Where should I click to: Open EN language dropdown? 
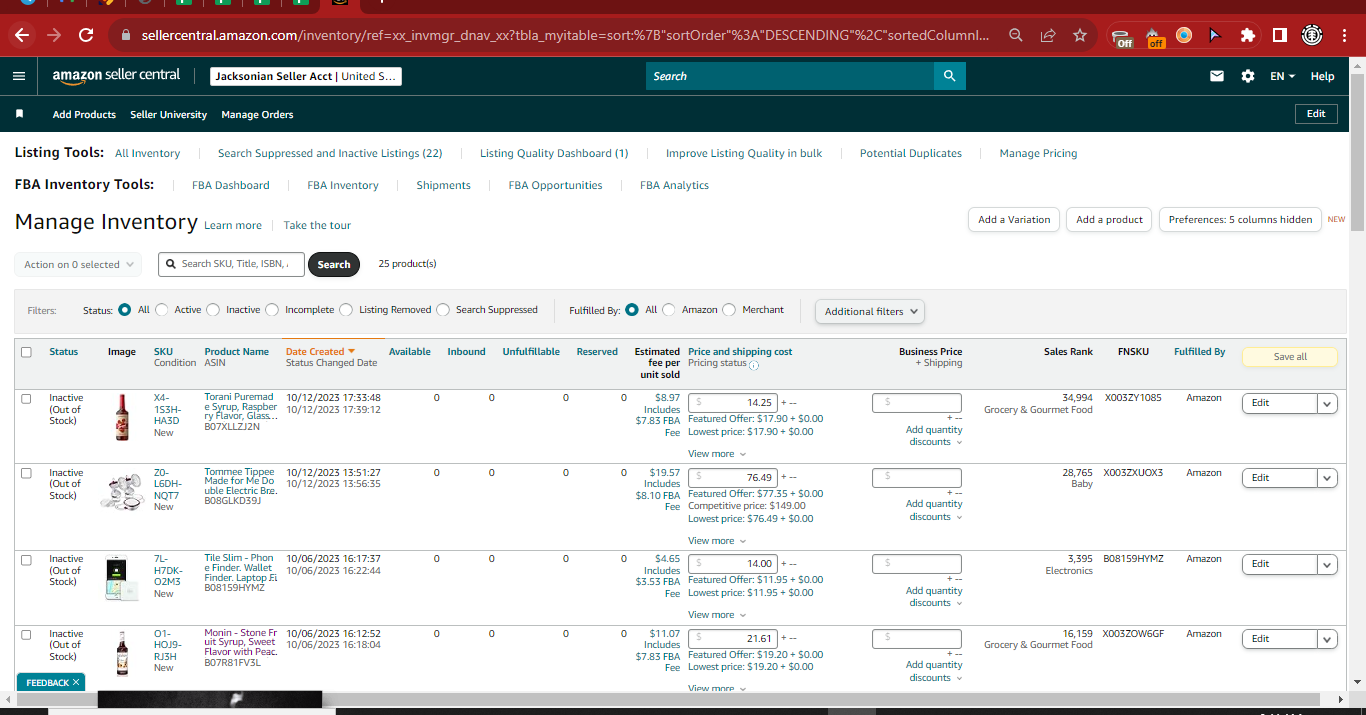(x=1282, y=76)
